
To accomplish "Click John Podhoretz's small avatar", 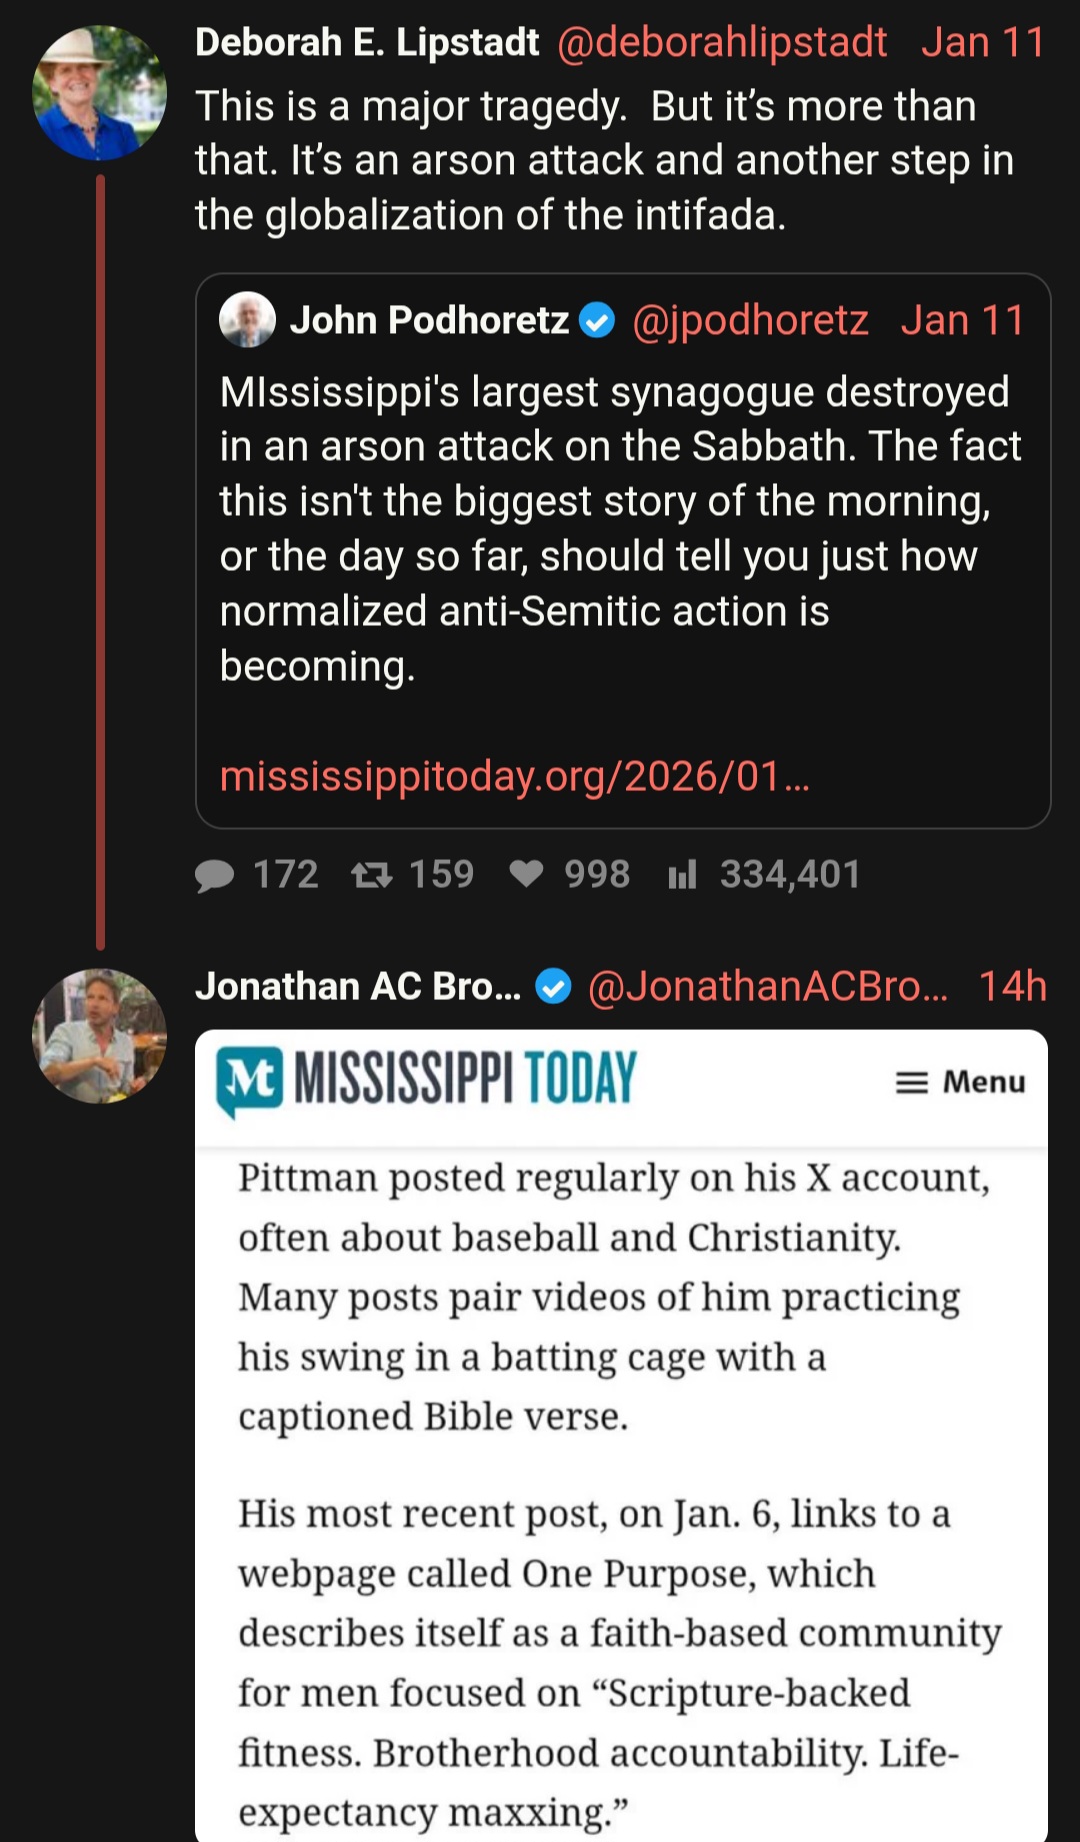I will [x=247, y=320].
